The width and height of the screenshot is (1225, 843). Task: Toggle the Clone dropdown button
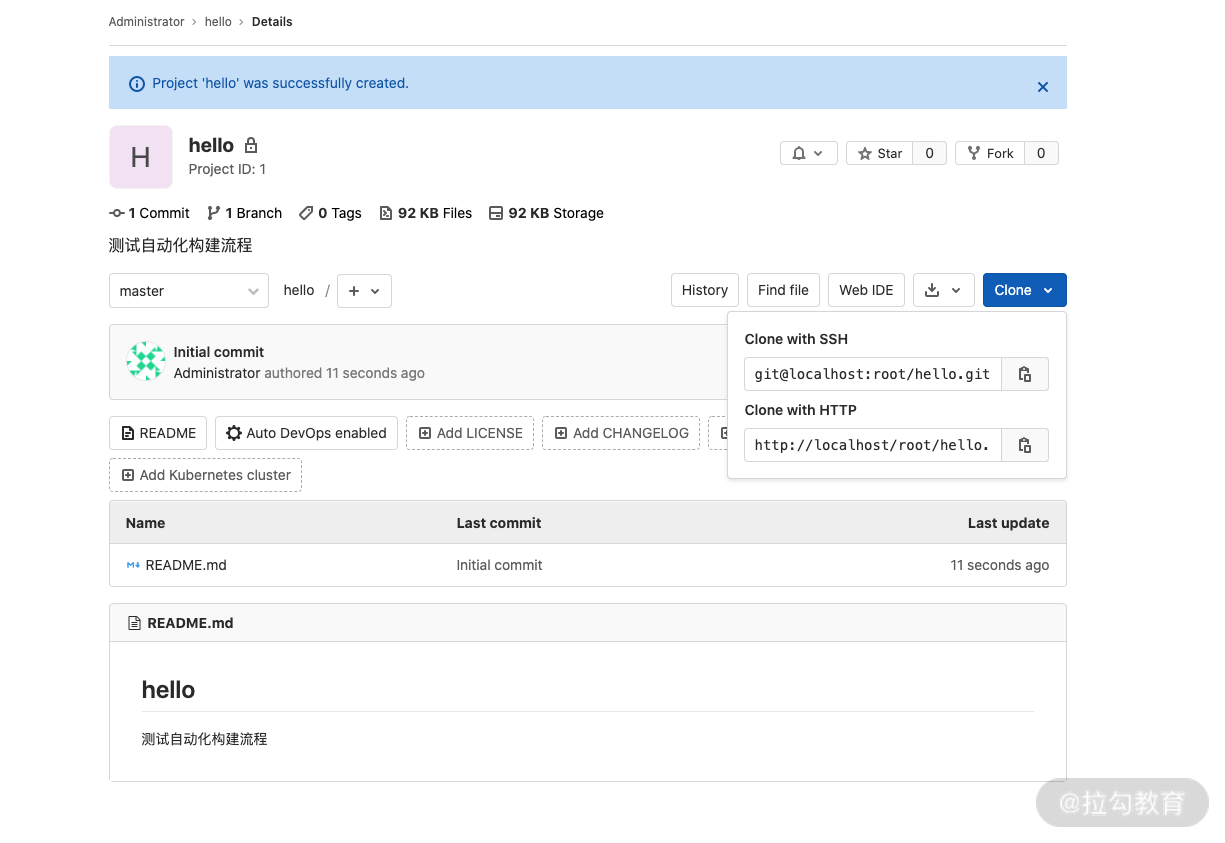(x=1024, y=290)
